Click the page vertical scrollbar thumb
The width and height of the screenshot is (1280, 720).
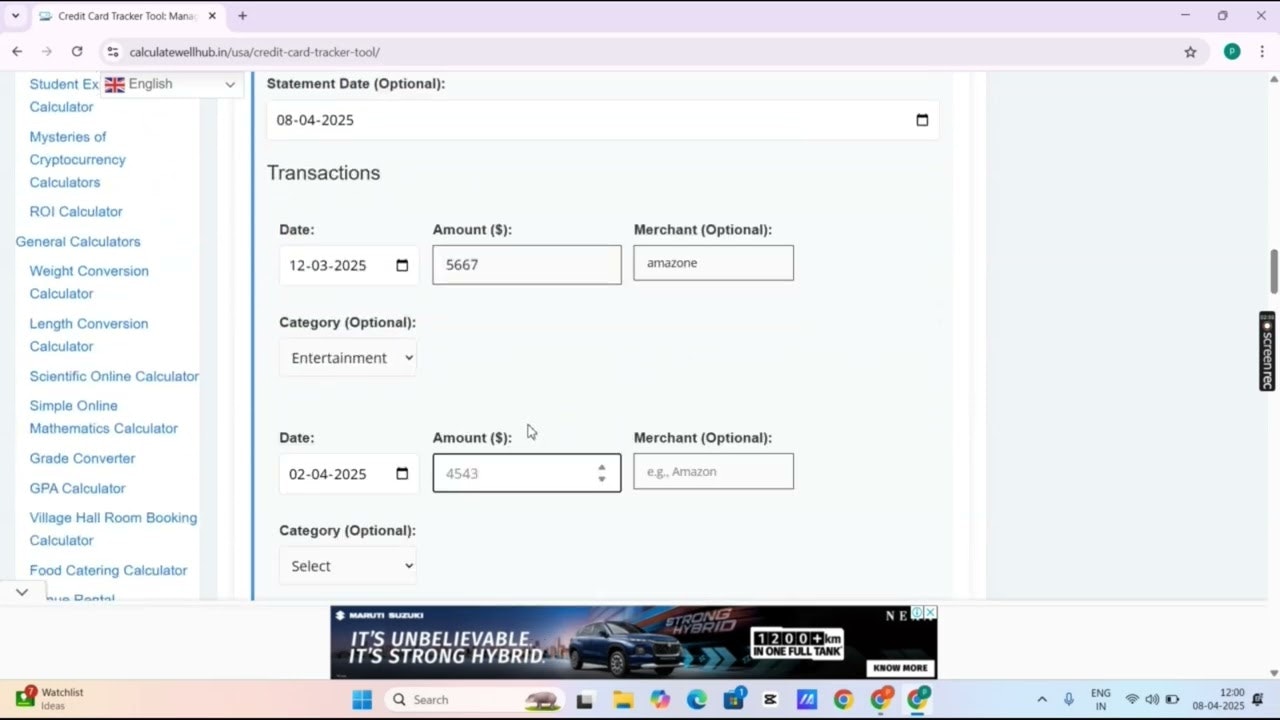click(x=1274, y=271)
